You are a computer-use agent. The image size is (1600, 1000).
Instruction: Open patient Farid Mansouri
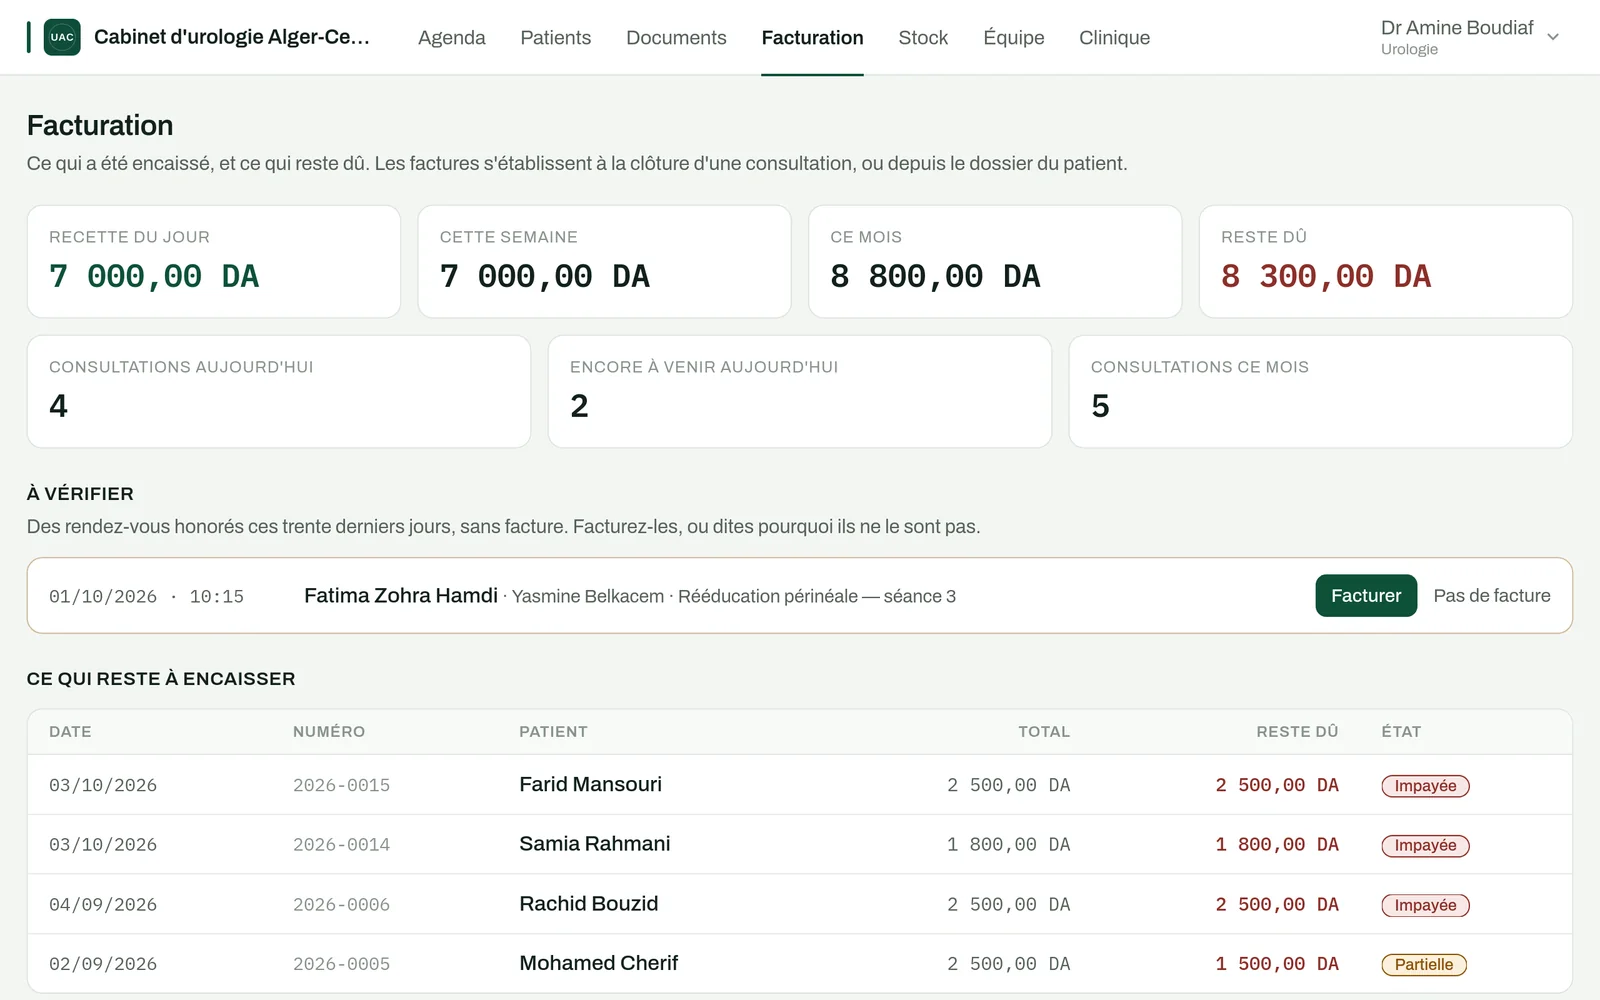(x=591, y=785)
